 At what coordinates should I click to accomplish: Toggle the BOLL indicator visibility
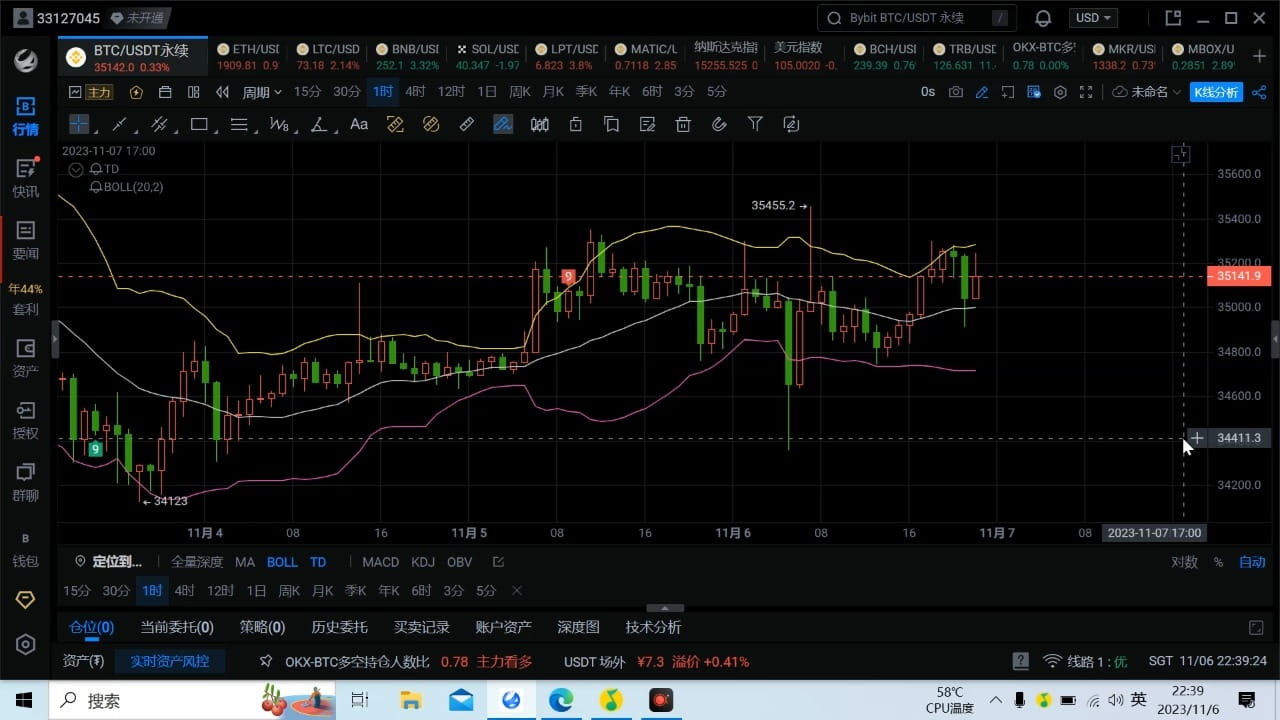coord(282,562)
